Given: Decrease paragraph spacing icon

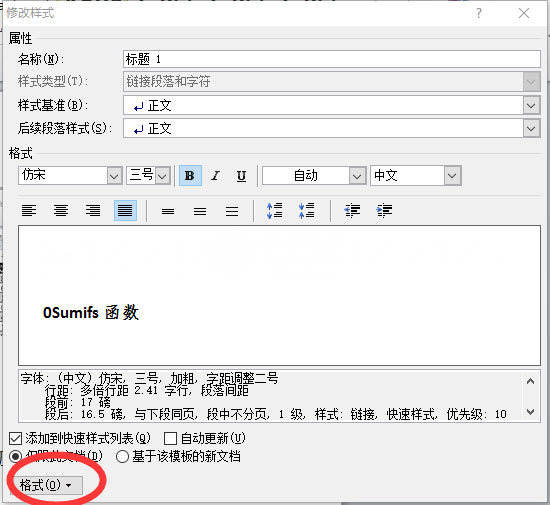Looking at the screenshot, I should (x=307, y=211).
